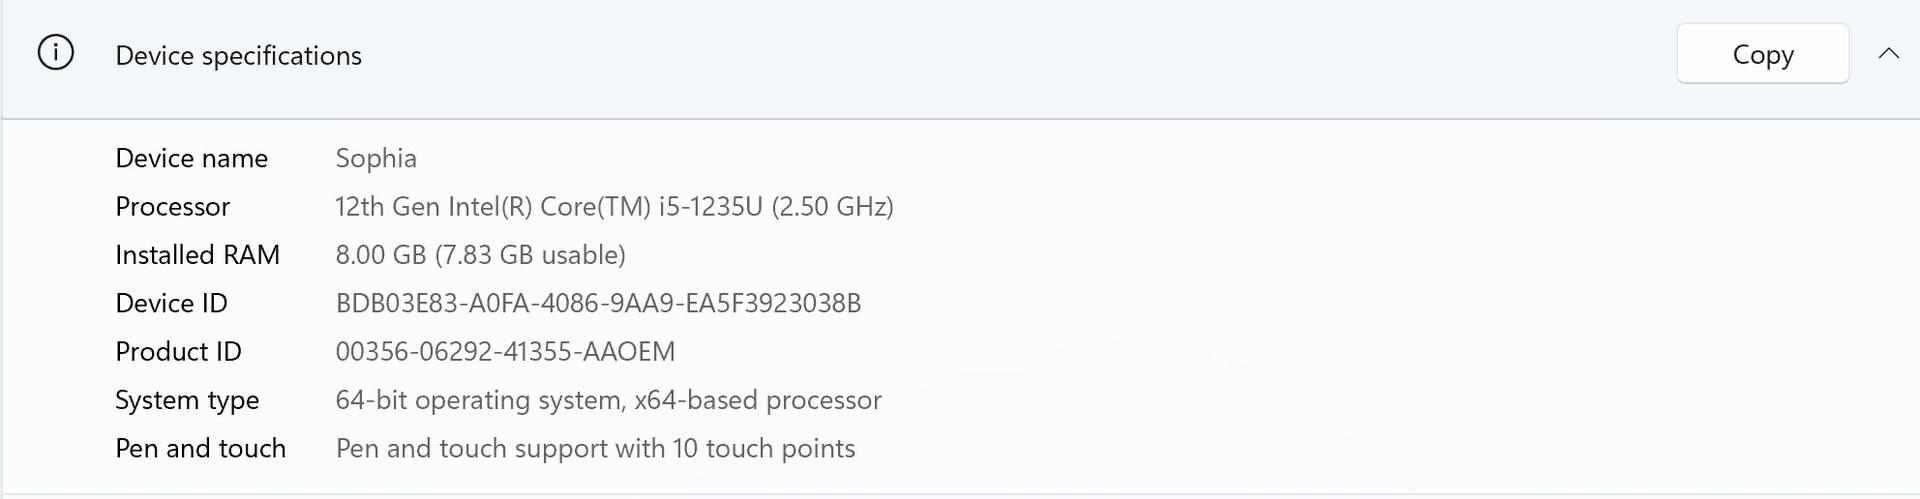
Task: Click the Device name label
Action: pos(191,158)
